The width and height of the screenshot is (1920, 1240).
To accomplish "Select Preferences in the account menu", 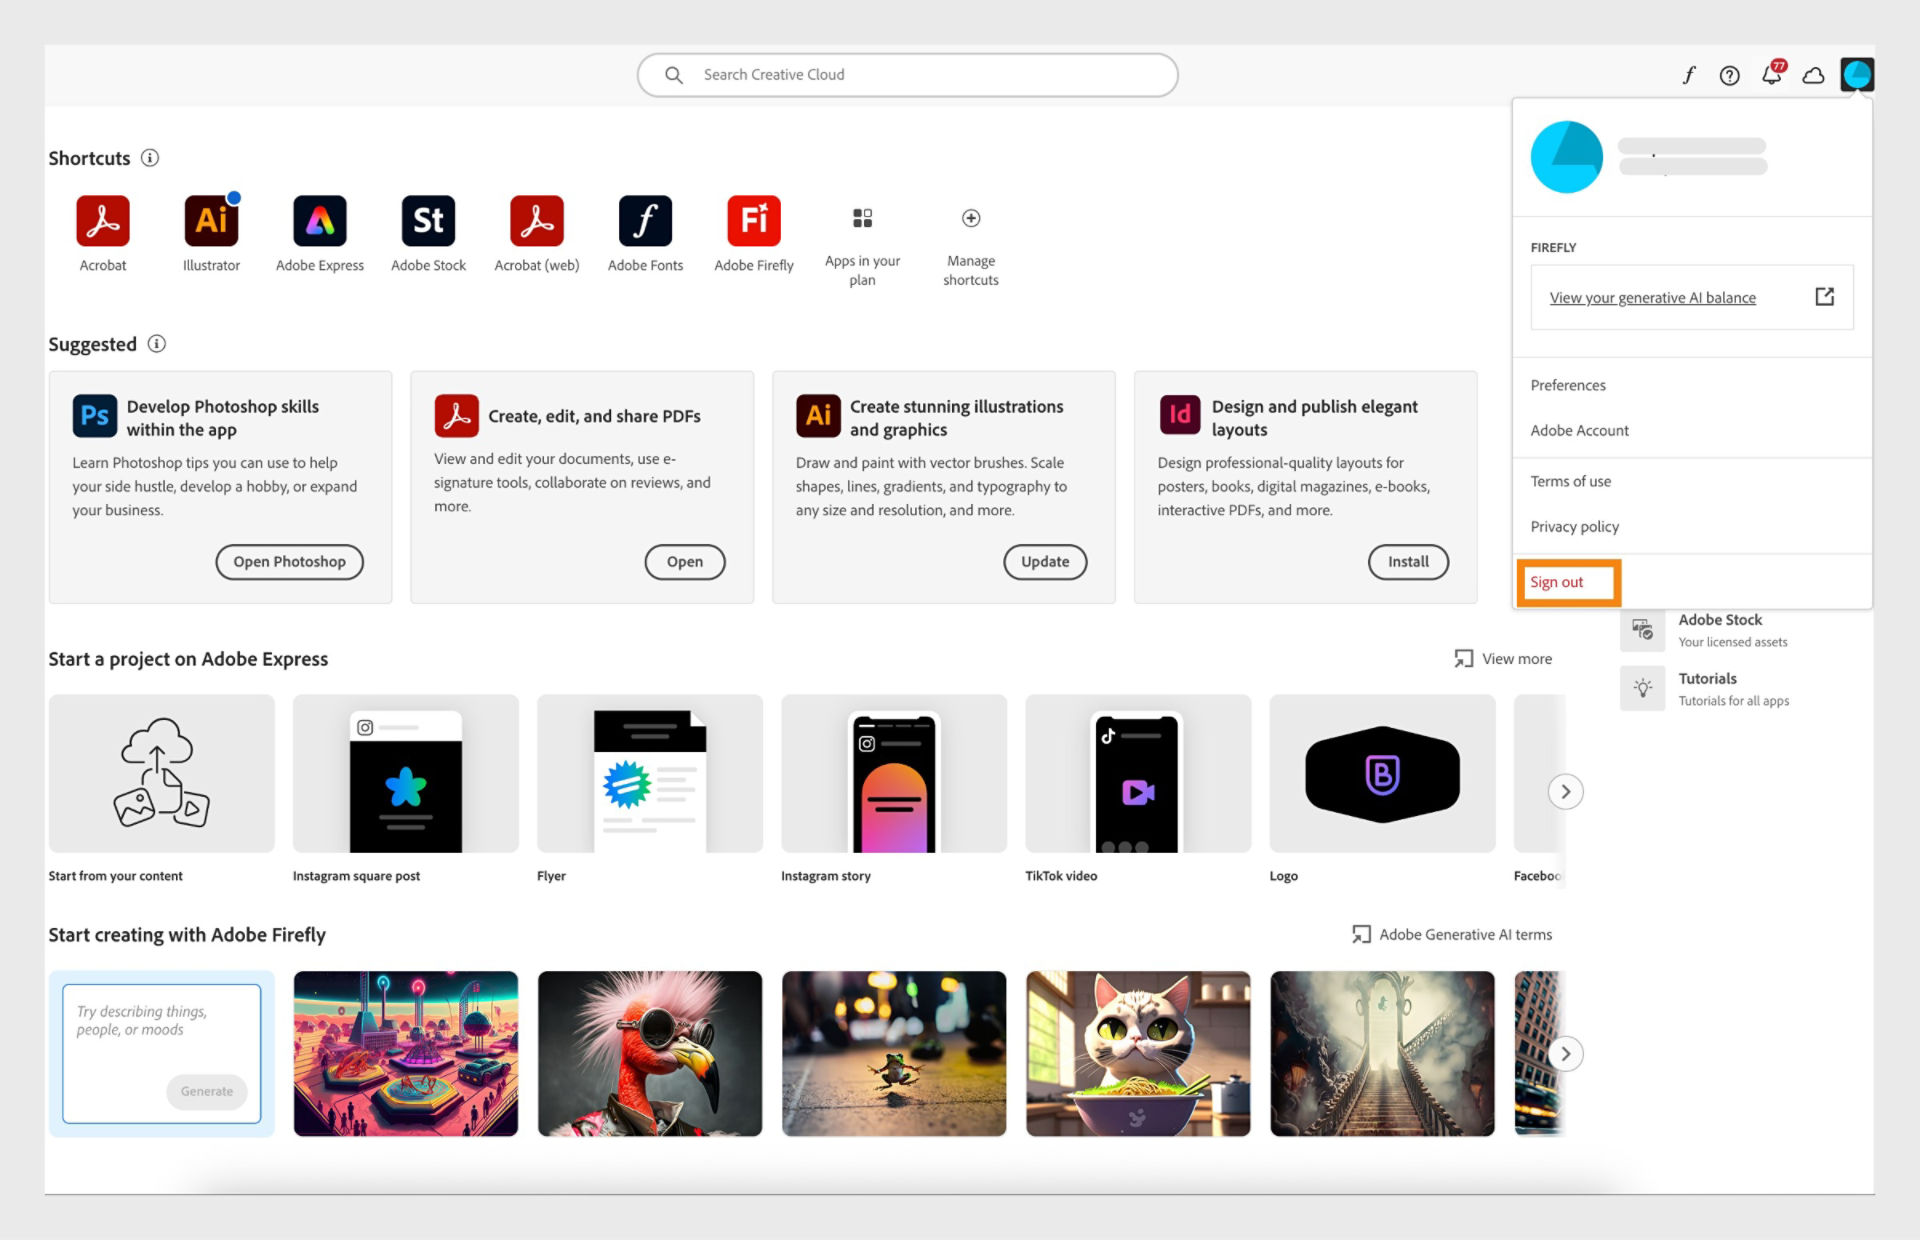I will [x=1568, y=384].
